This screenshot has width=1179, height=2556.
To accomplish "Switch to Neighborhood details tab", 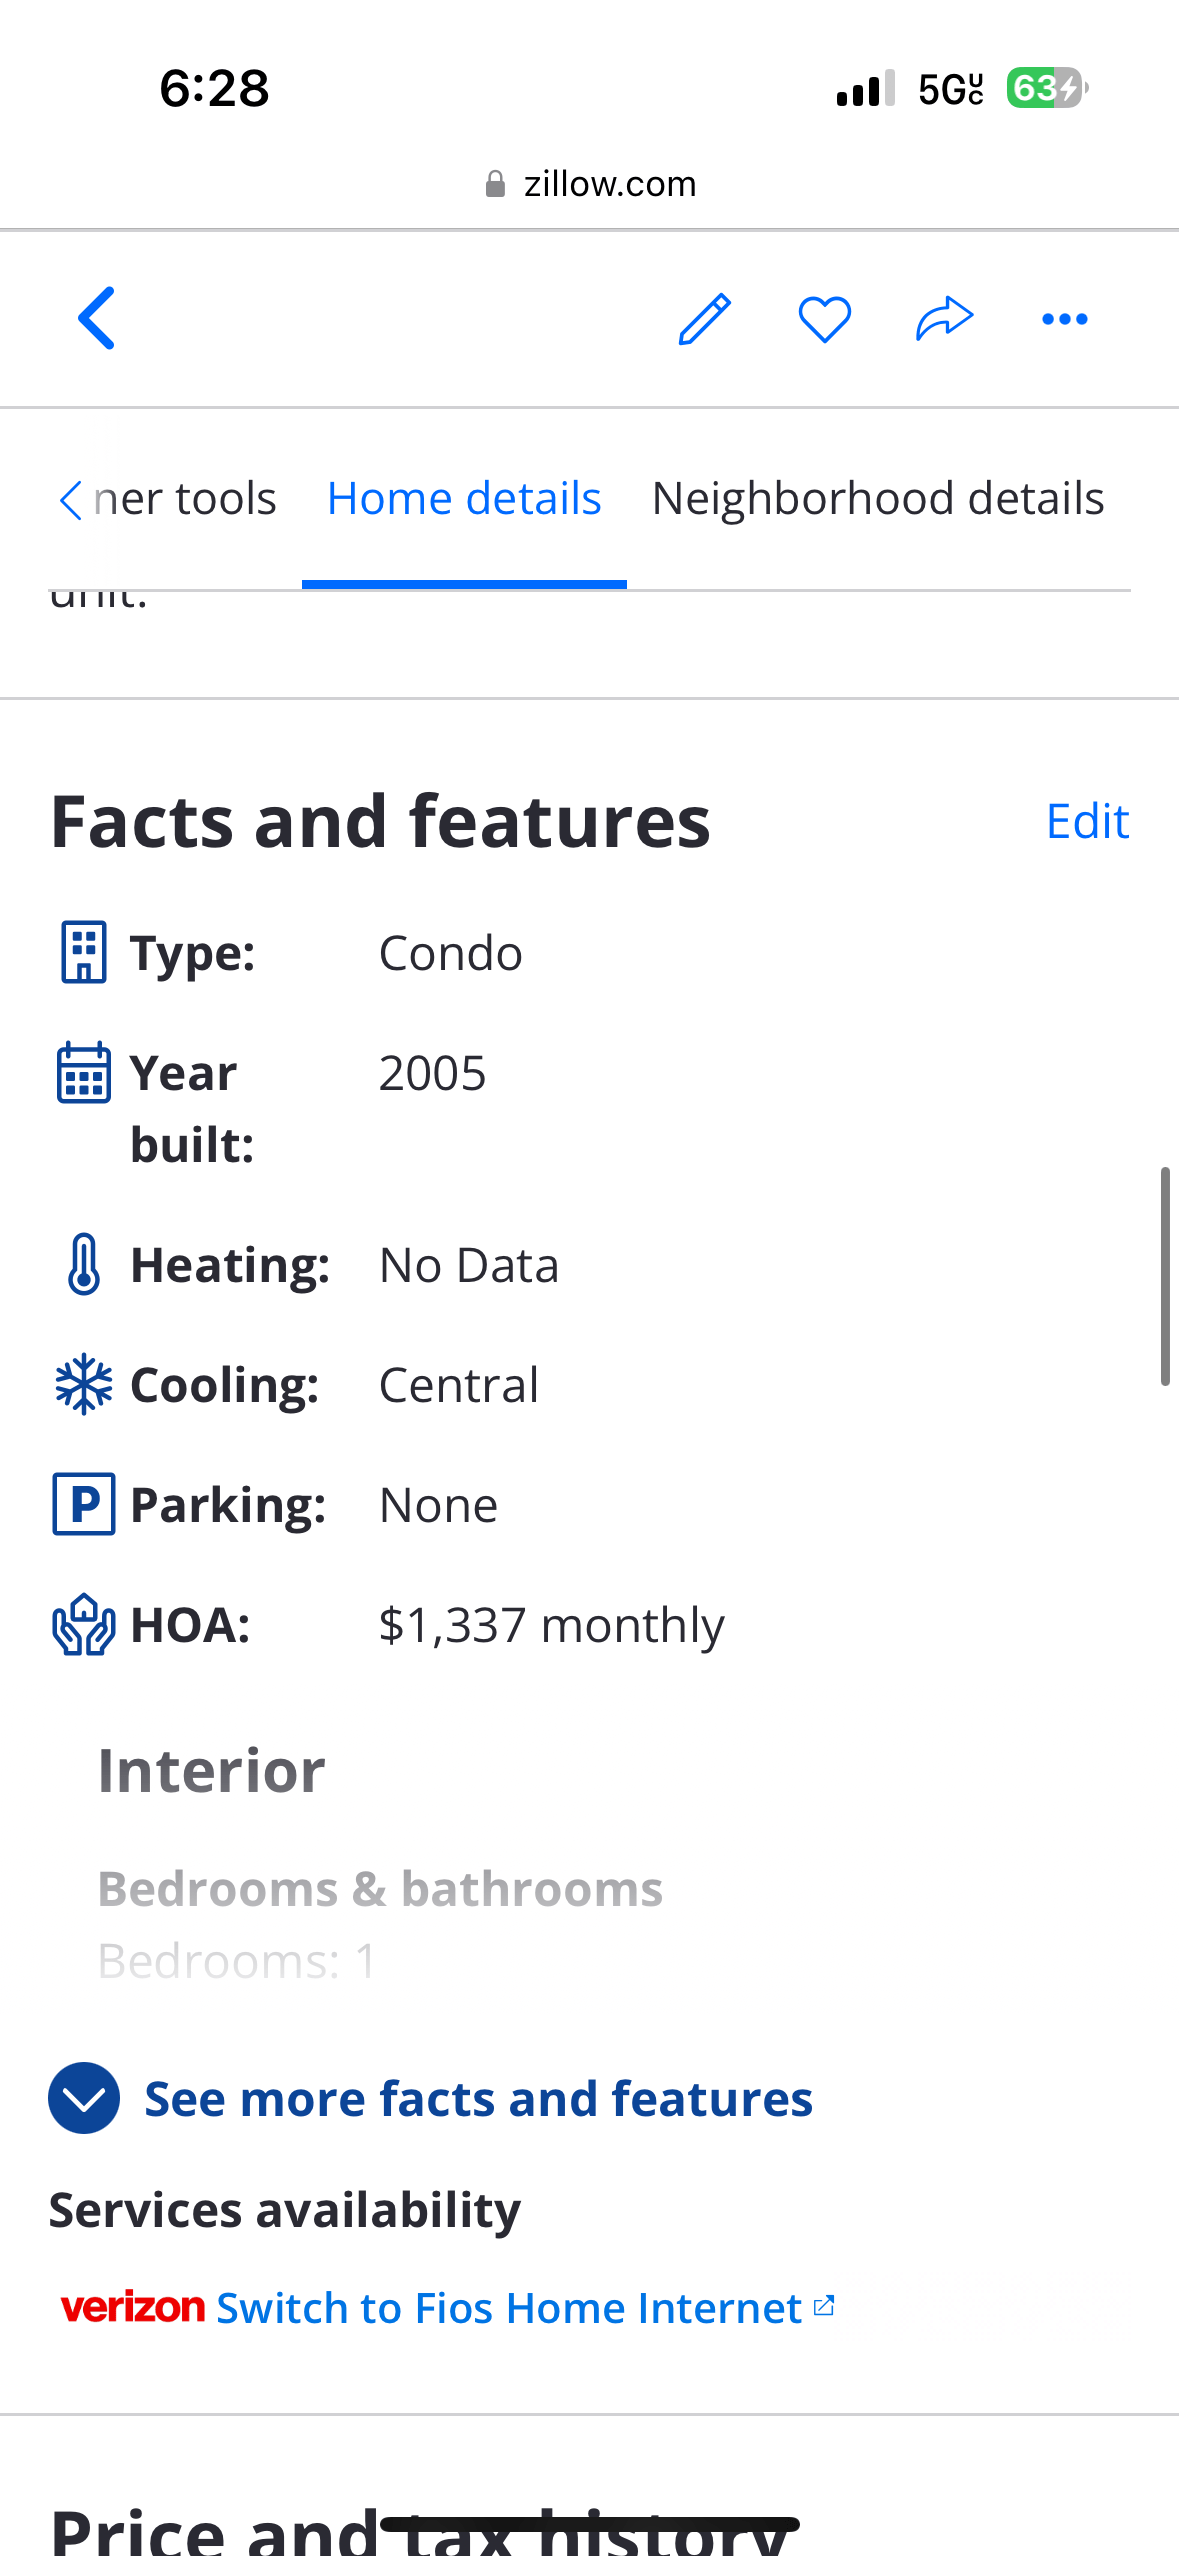I will pos(878,499).
